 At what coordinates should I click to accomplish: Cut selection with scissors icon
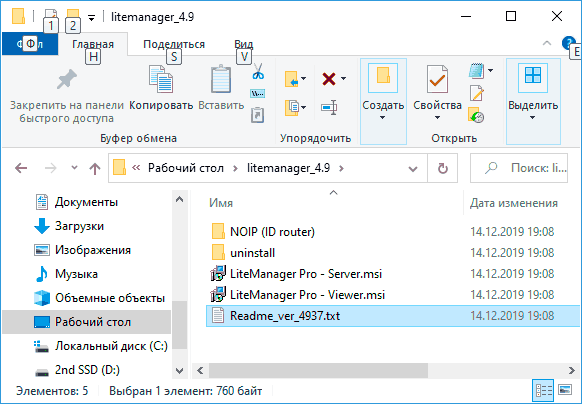point(258,71)
